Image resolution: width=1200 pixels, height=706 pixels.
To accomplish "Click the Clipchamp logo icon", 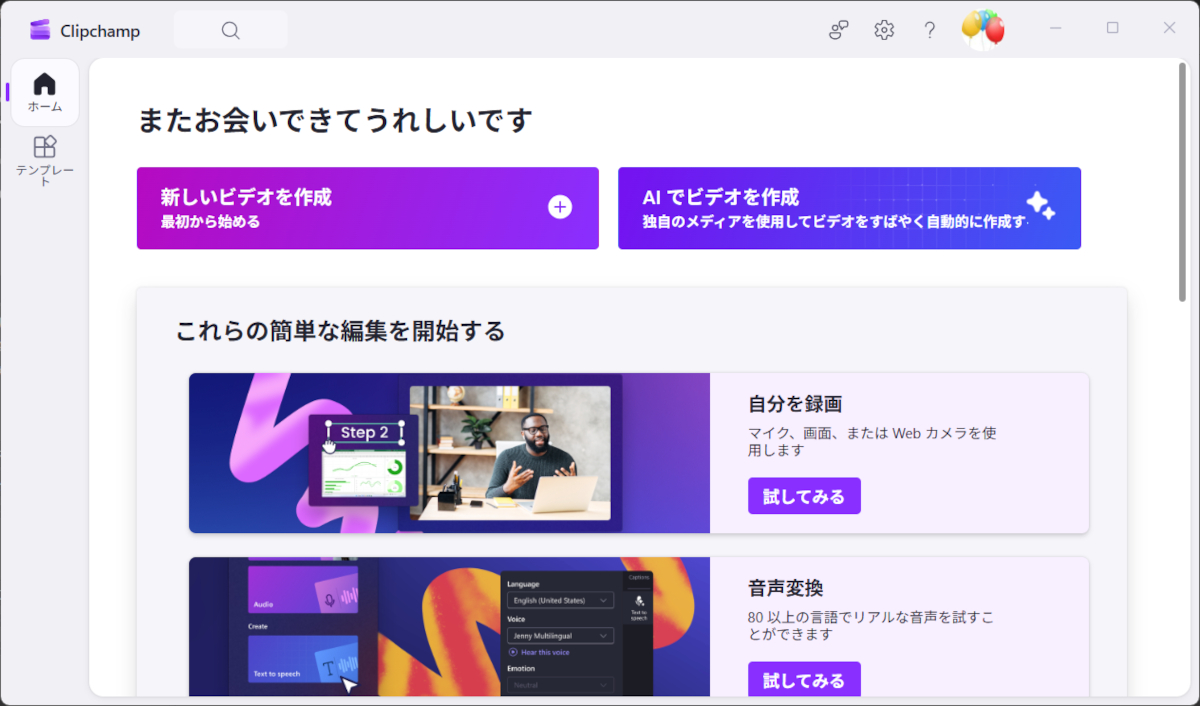I will (40, 30).
